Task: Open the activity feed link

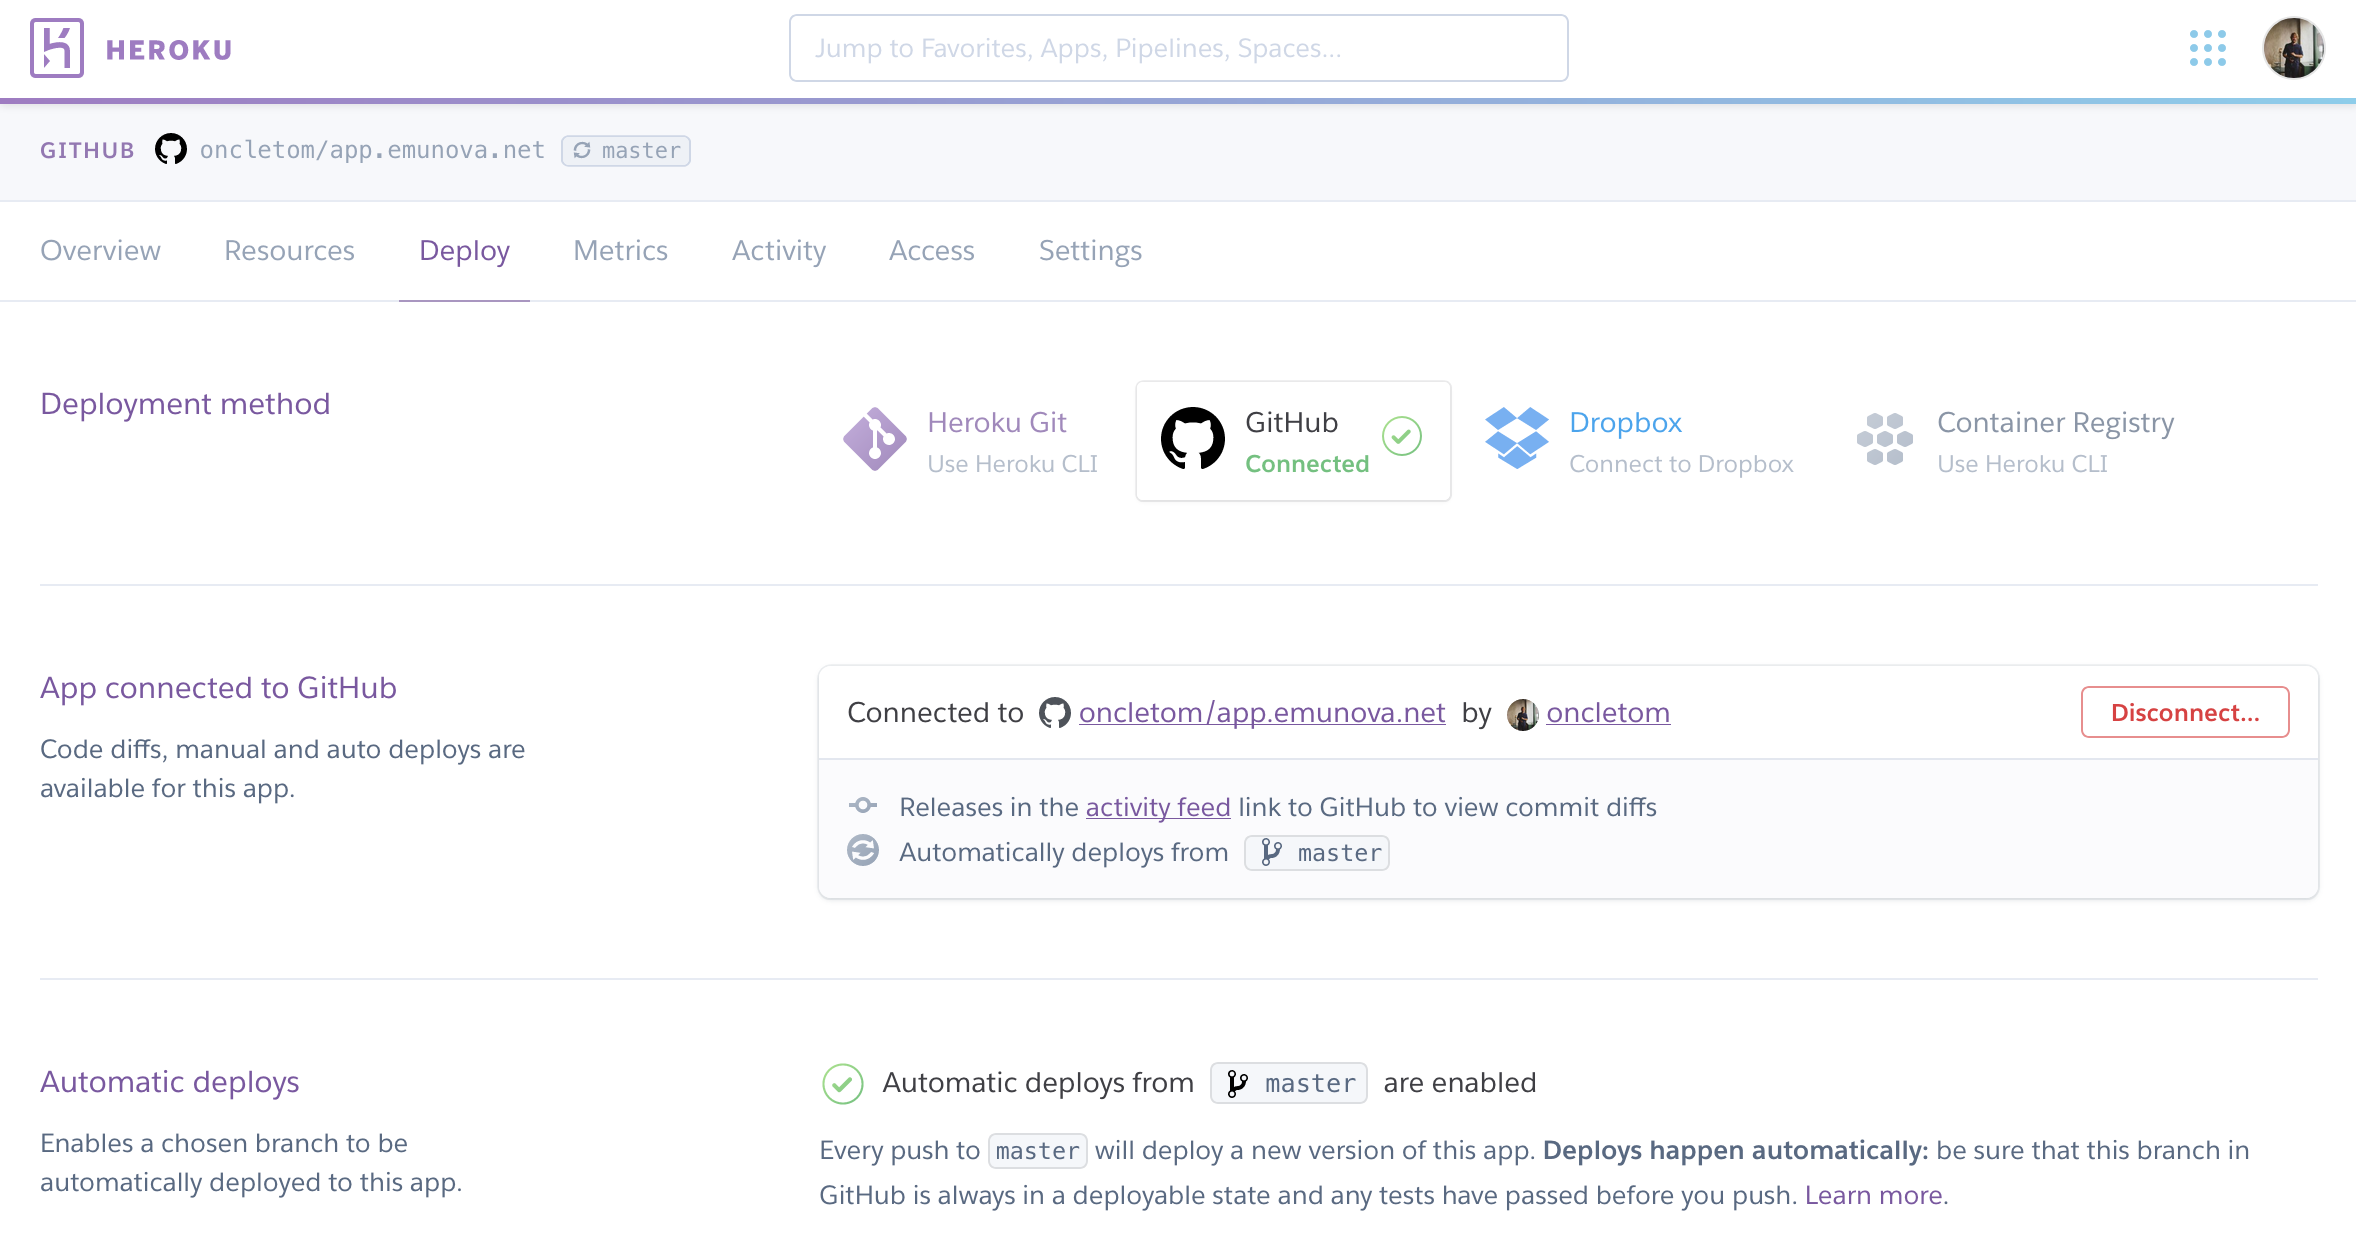Action: 1157,807
